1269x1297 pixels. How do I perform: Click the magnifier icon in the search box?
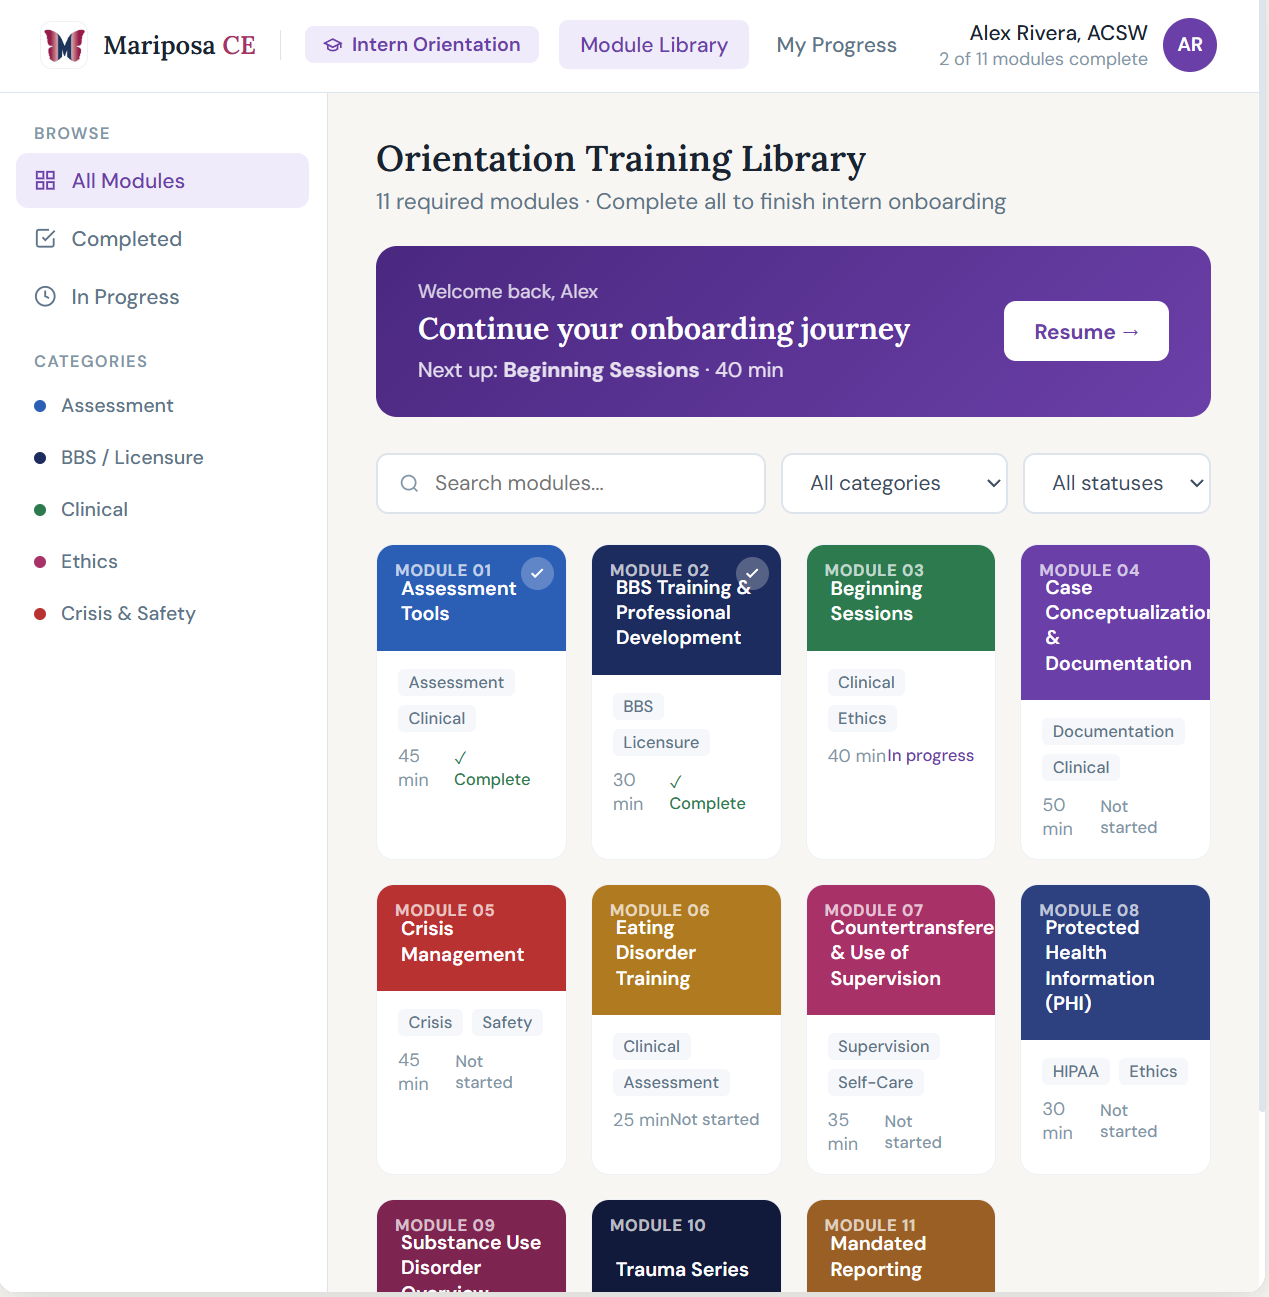point(409,483)
